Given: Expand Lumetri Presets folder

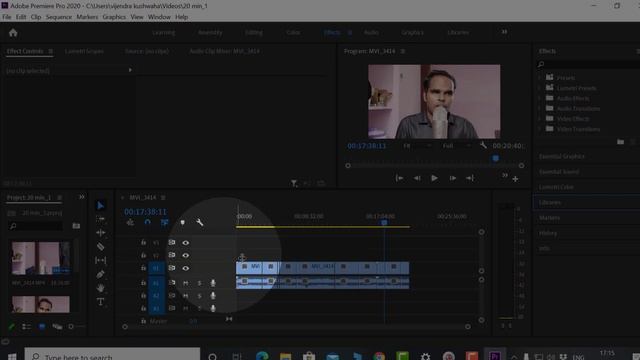Looking at the screenshot, I should 540,88.
